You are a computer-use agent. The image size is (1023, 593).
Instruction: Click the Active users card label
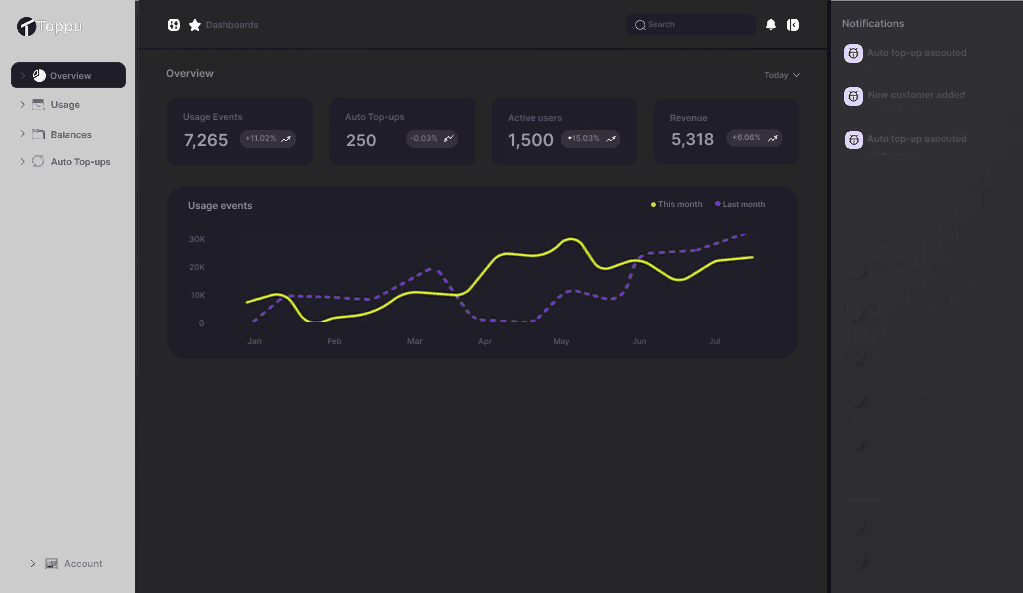535,118
